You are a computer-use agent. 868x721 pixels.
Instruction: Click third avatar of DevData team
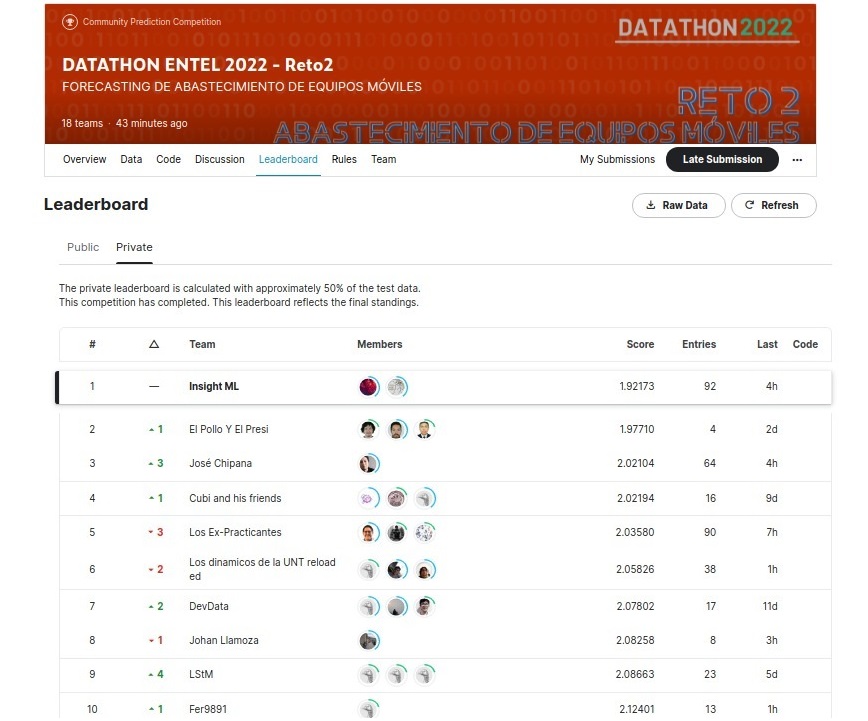point(425,607)
